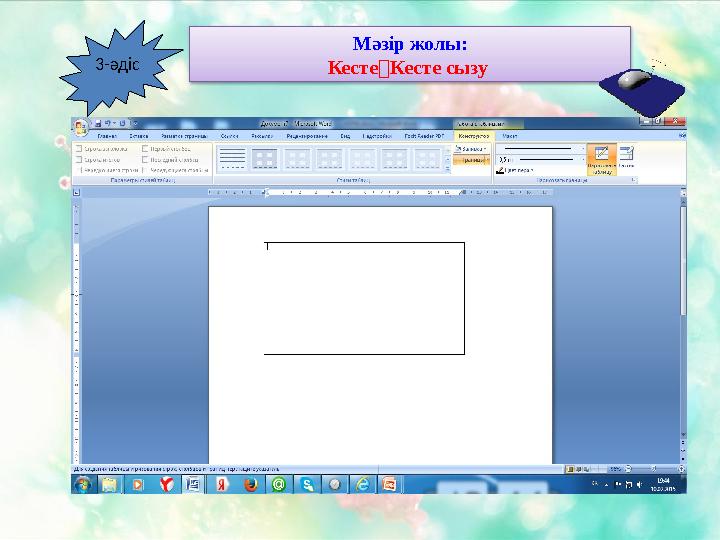Select the second table style thumbnail
Image resolution: width=720 pixels, height=540 pixels.
coord(264,159)
